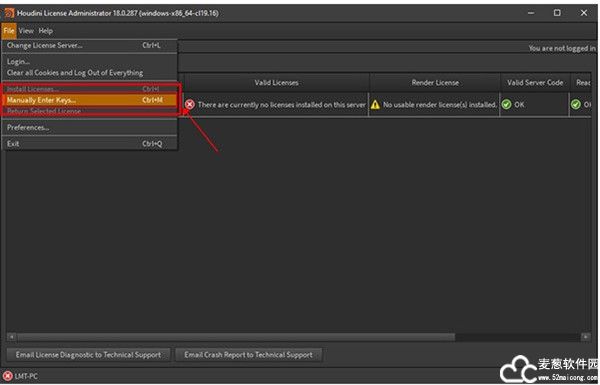Click the Houdini logo icon in title bar
The width and height of the screenshot is (600, 385).
[x=9, y=13]
